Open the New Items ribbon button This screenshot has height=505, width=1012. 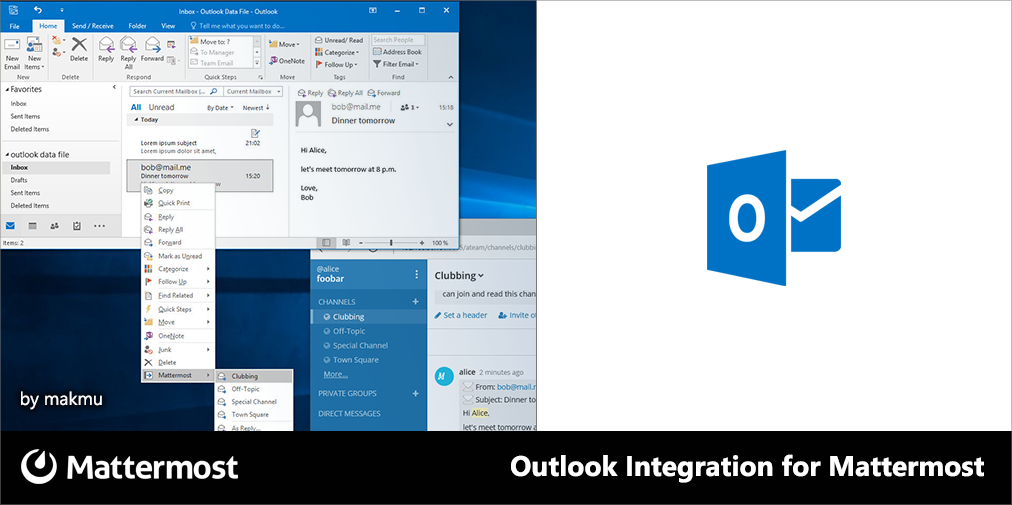pyautogui.click(x=34, y=53)
